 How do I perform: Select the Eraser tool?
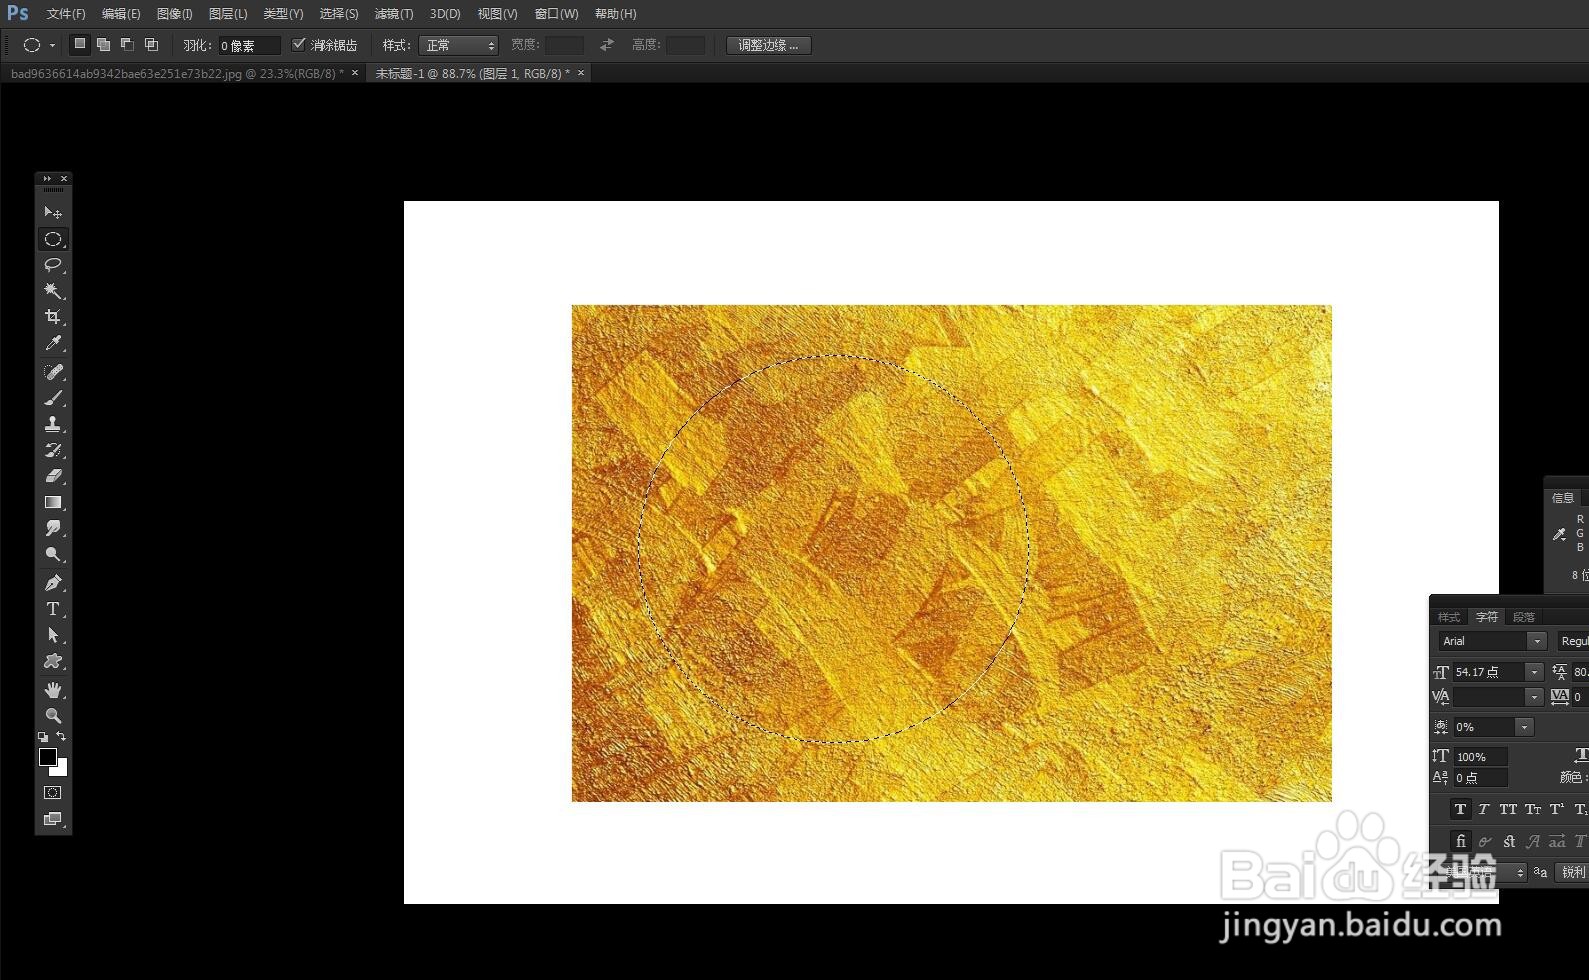pos(53,476)
